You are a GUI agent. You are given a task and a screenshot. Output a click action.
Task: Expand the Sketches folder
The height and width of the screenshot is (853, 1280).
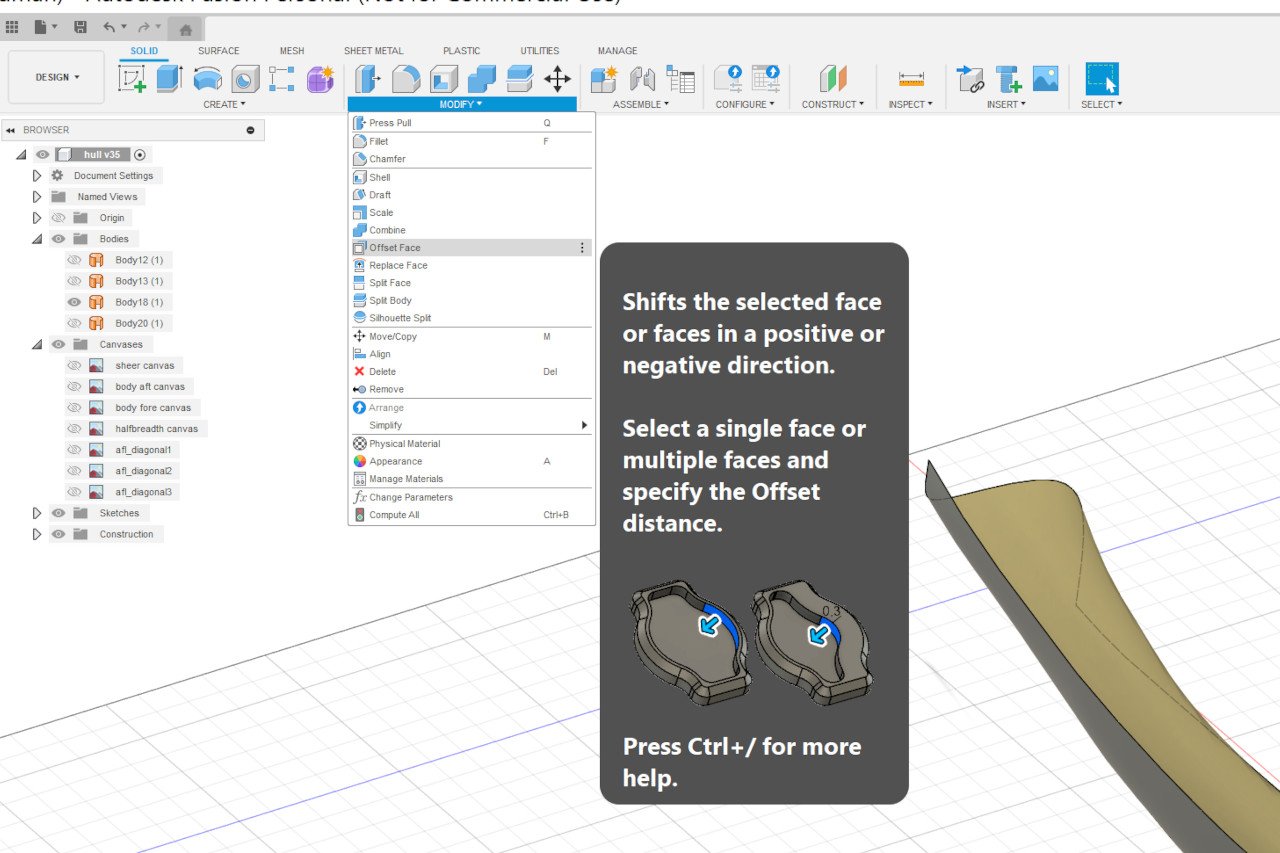tap(37, 513)
